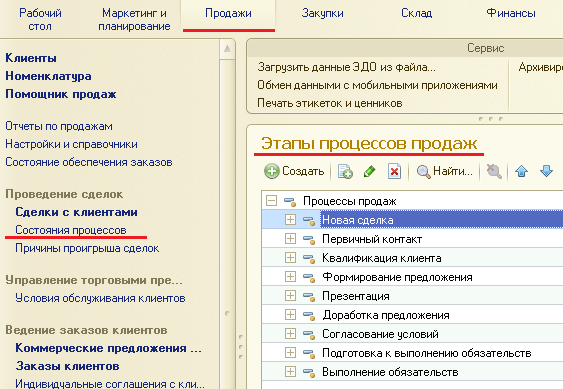Click the Создать green plus button
Viewport: 563px width, 389px height.
click(x=294, y=171)
